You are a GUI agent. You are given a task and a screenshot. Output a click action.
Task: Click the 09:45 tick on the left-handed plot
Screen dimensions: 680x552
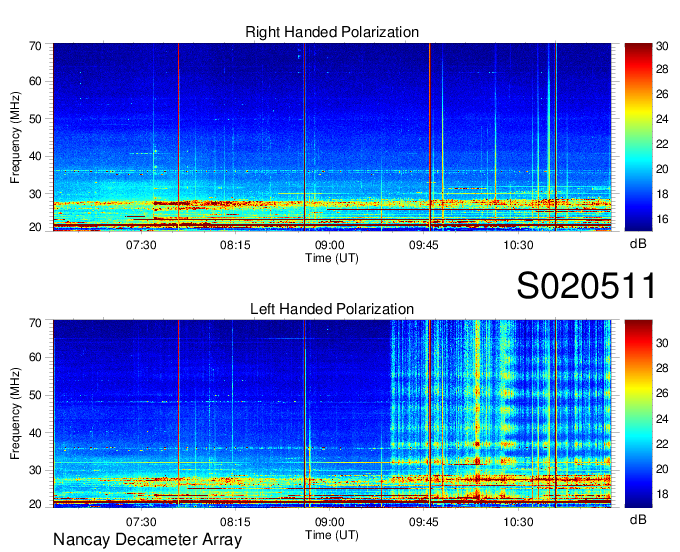[424, 522]
